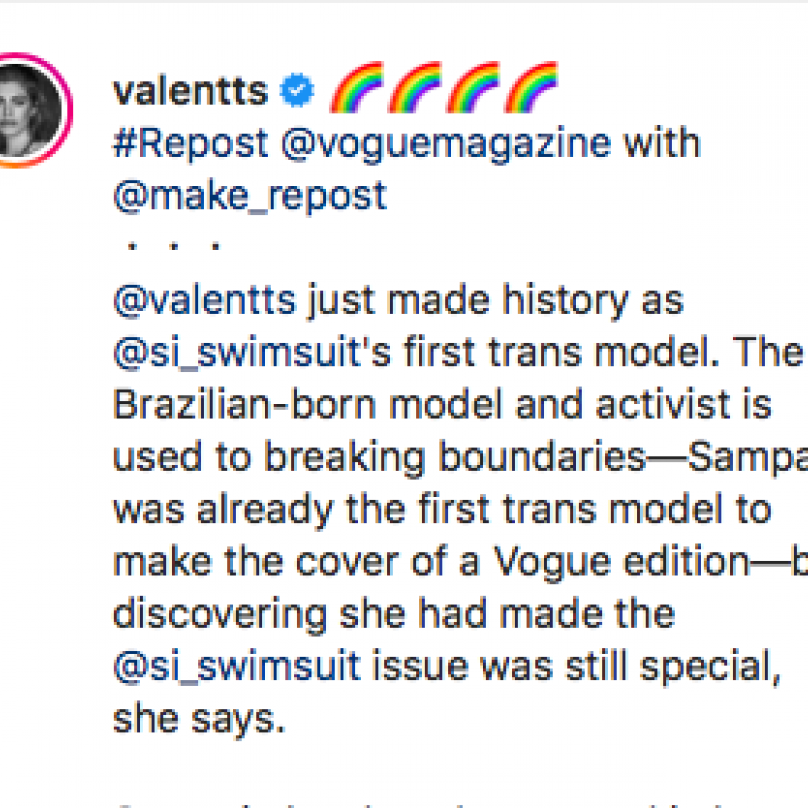Click the 'Vogue edition' caption text
The image size is (808, 808).
621,562
